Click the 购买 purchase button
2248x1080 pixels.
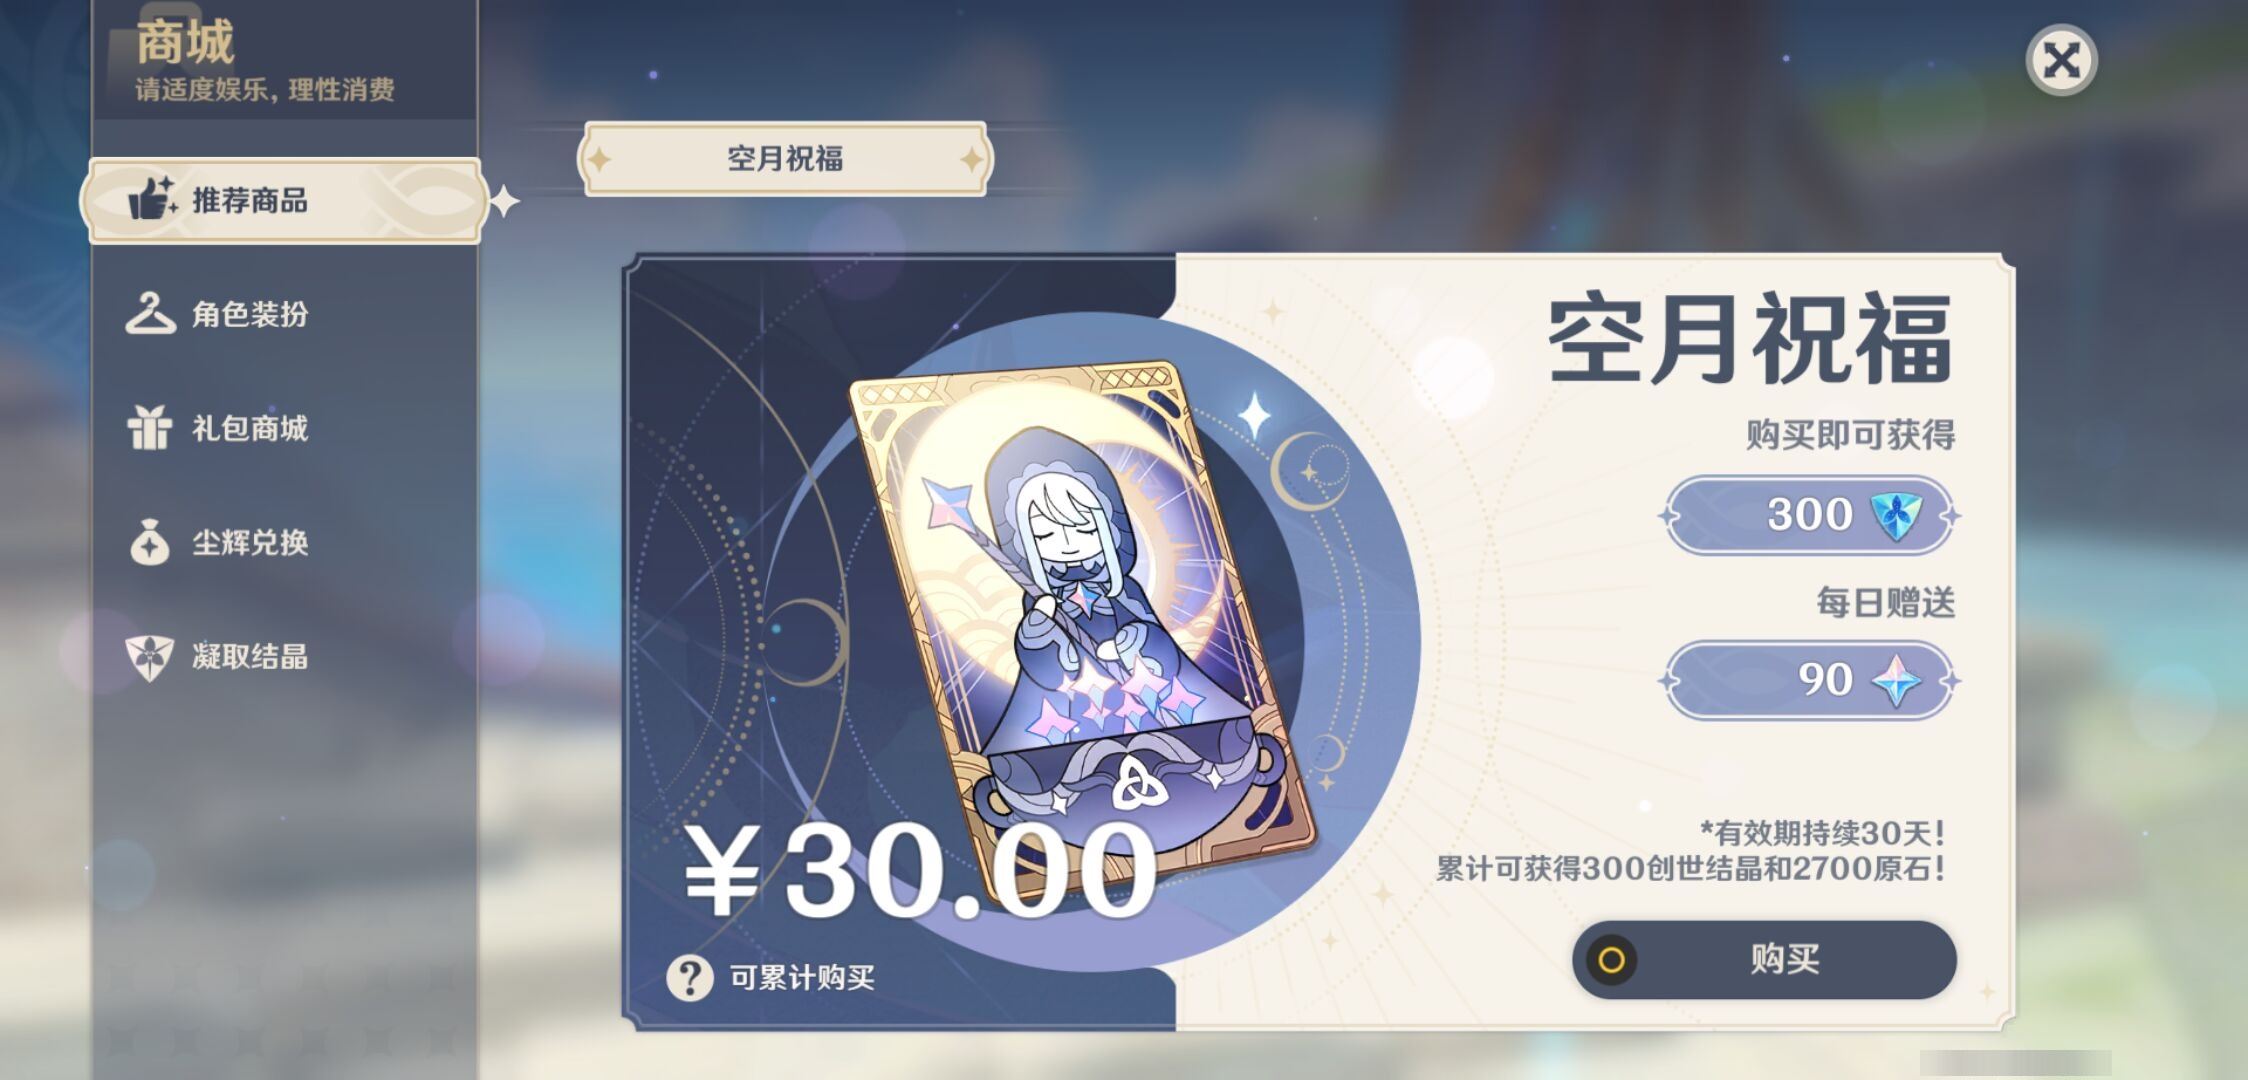point(1764,960)
